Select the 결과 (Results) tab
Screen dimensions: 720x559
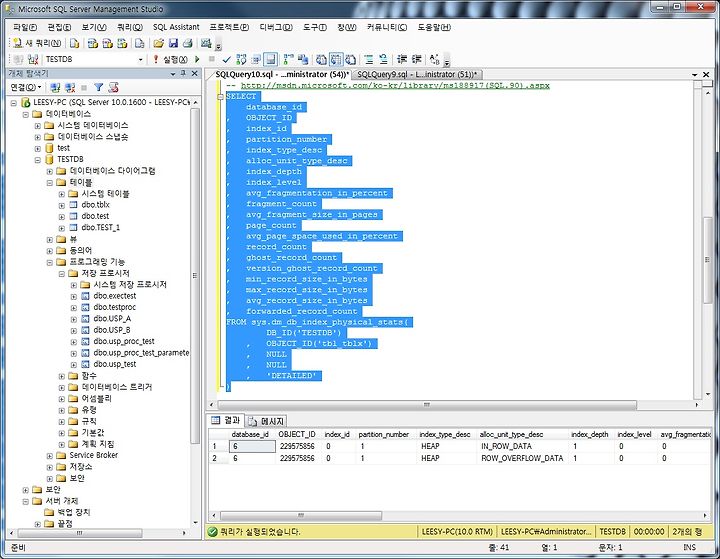(226, 420)
